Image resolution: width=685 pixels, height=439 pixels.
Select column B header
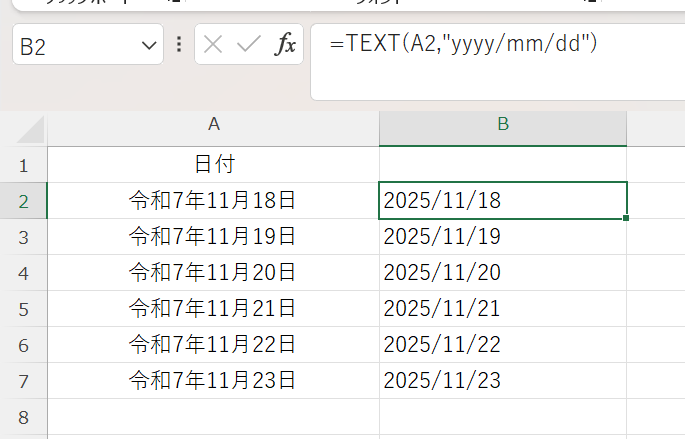pyautogui.click(x=503, y=124)
